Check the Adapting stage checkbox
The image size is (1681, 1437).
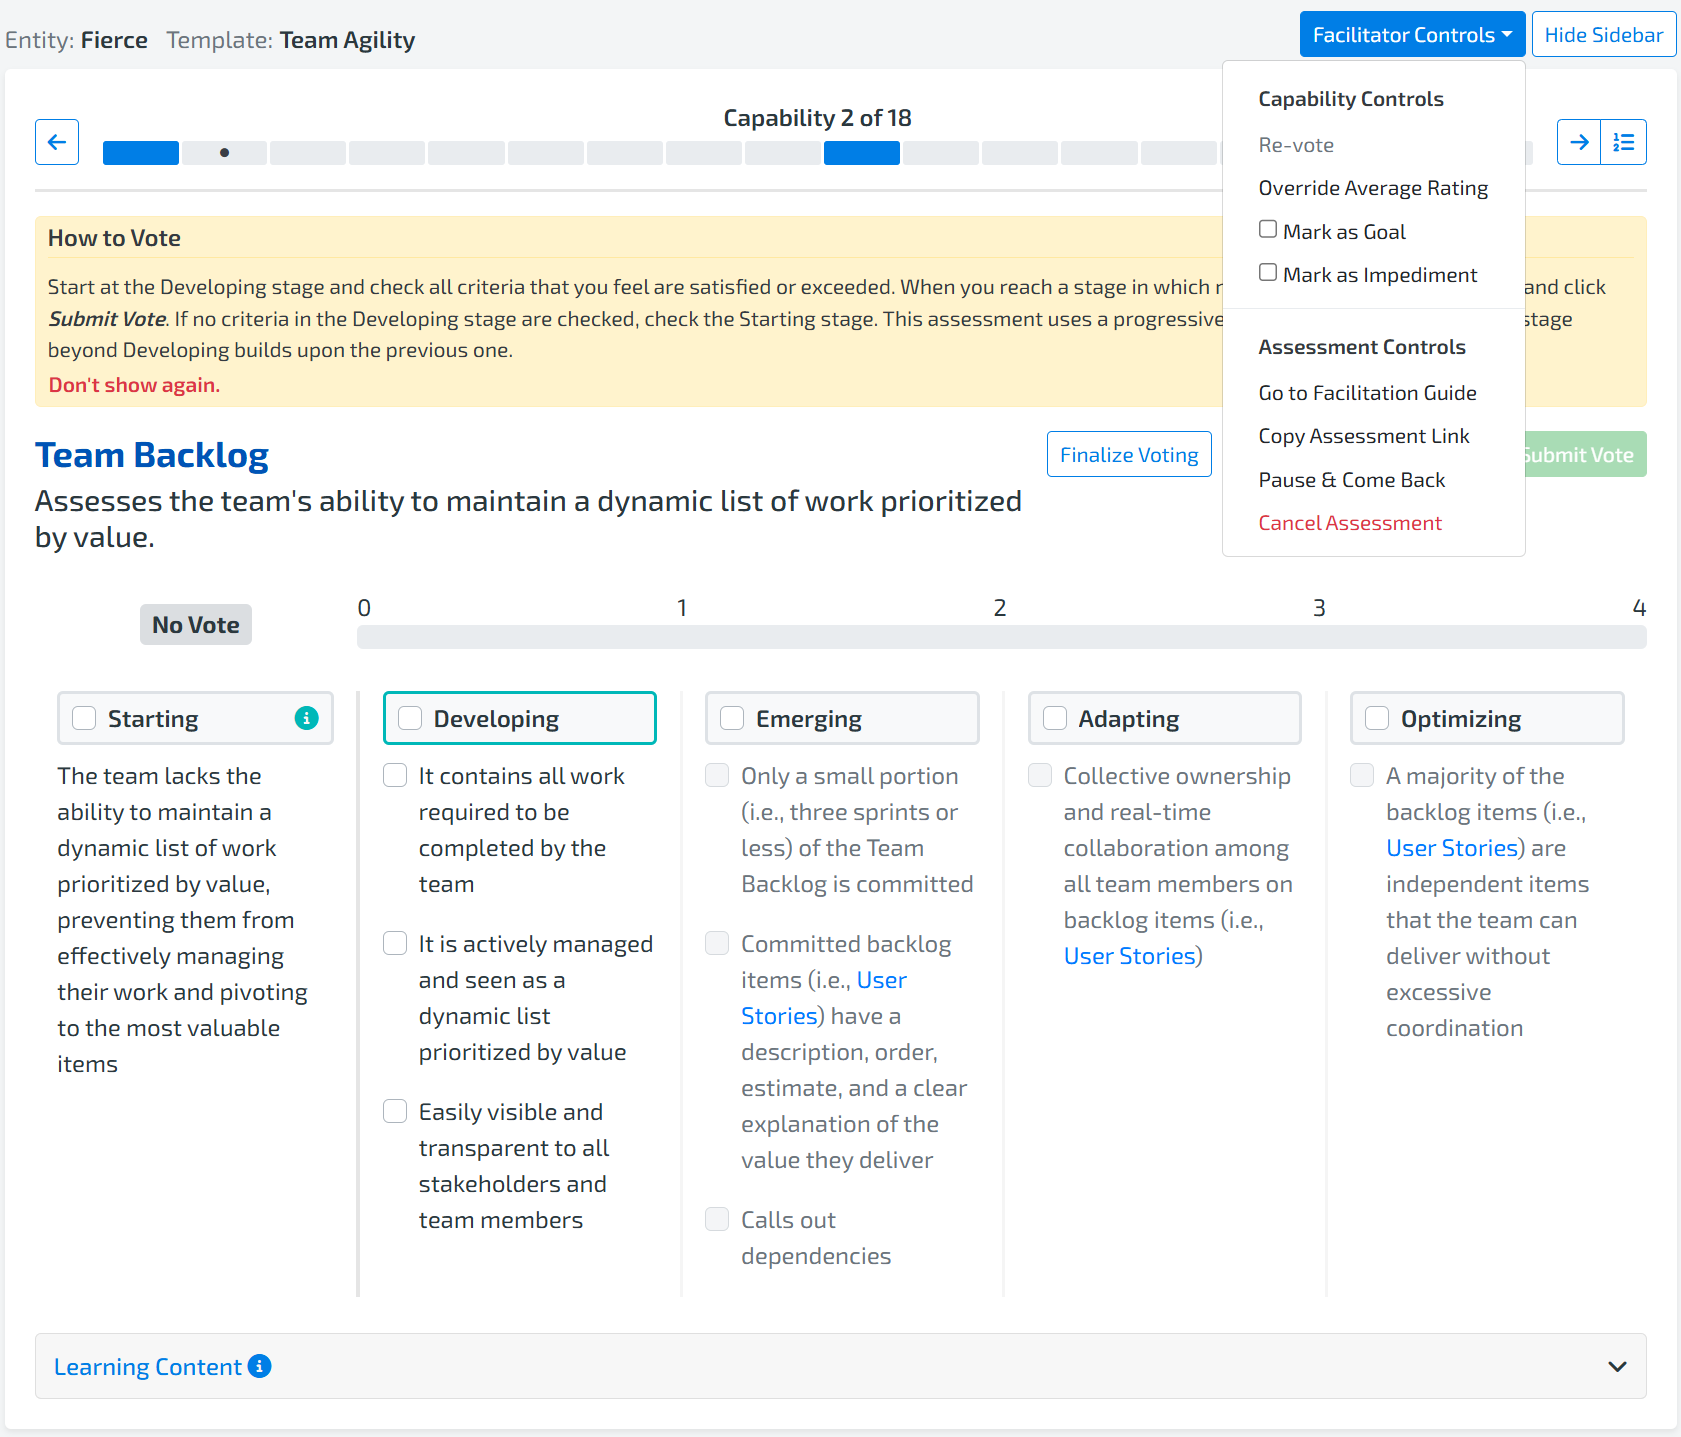(1055, 718)
